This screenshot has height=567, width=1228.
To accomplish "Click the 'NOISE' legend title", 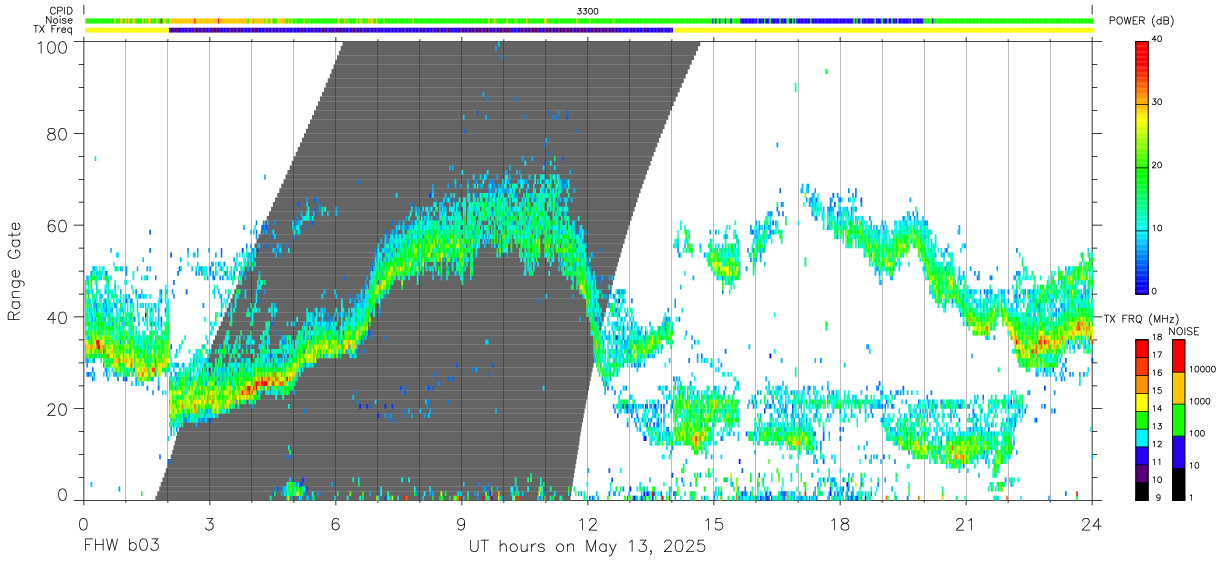I will coord(1185,331).
